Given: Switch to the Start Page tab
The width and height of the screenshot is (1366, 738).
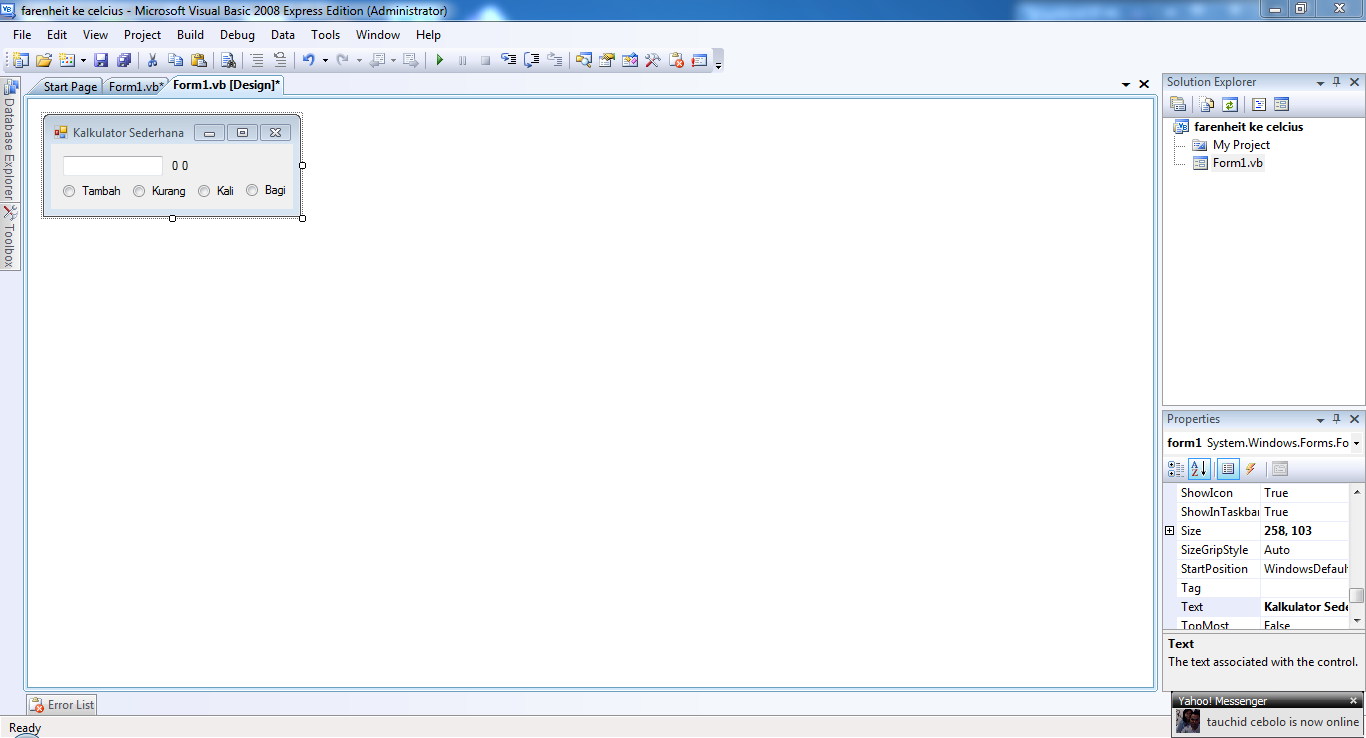Looking at the screenshot, I should 69,86.
